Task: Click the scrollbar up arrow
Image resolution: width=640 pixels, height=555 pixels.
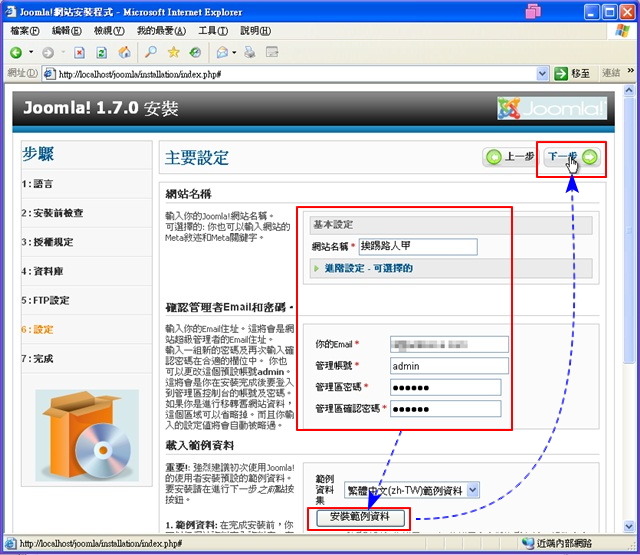Action: [x=629, y=90]
